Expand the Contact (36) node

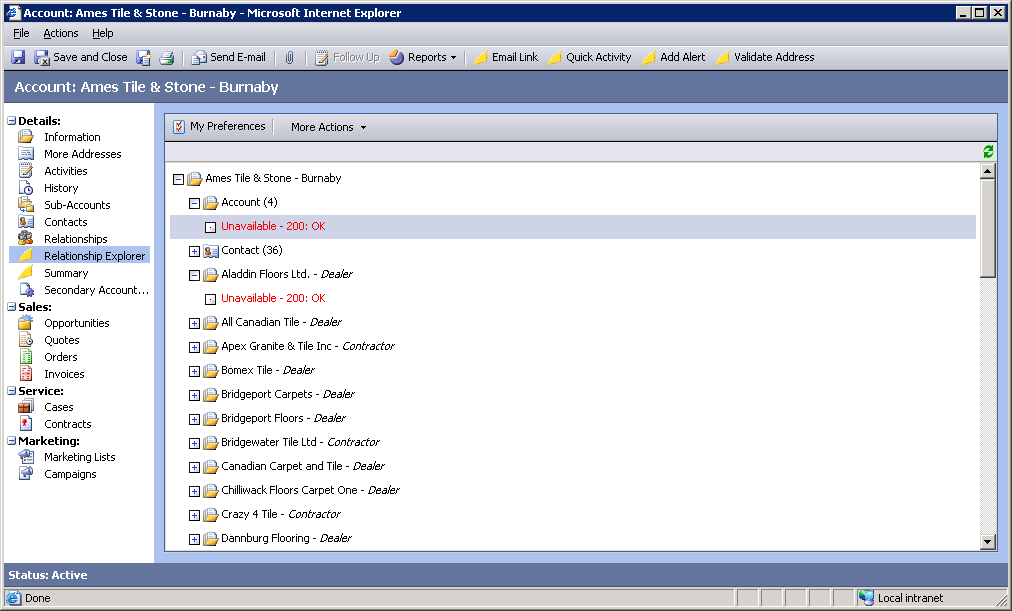tap(194, 252)
